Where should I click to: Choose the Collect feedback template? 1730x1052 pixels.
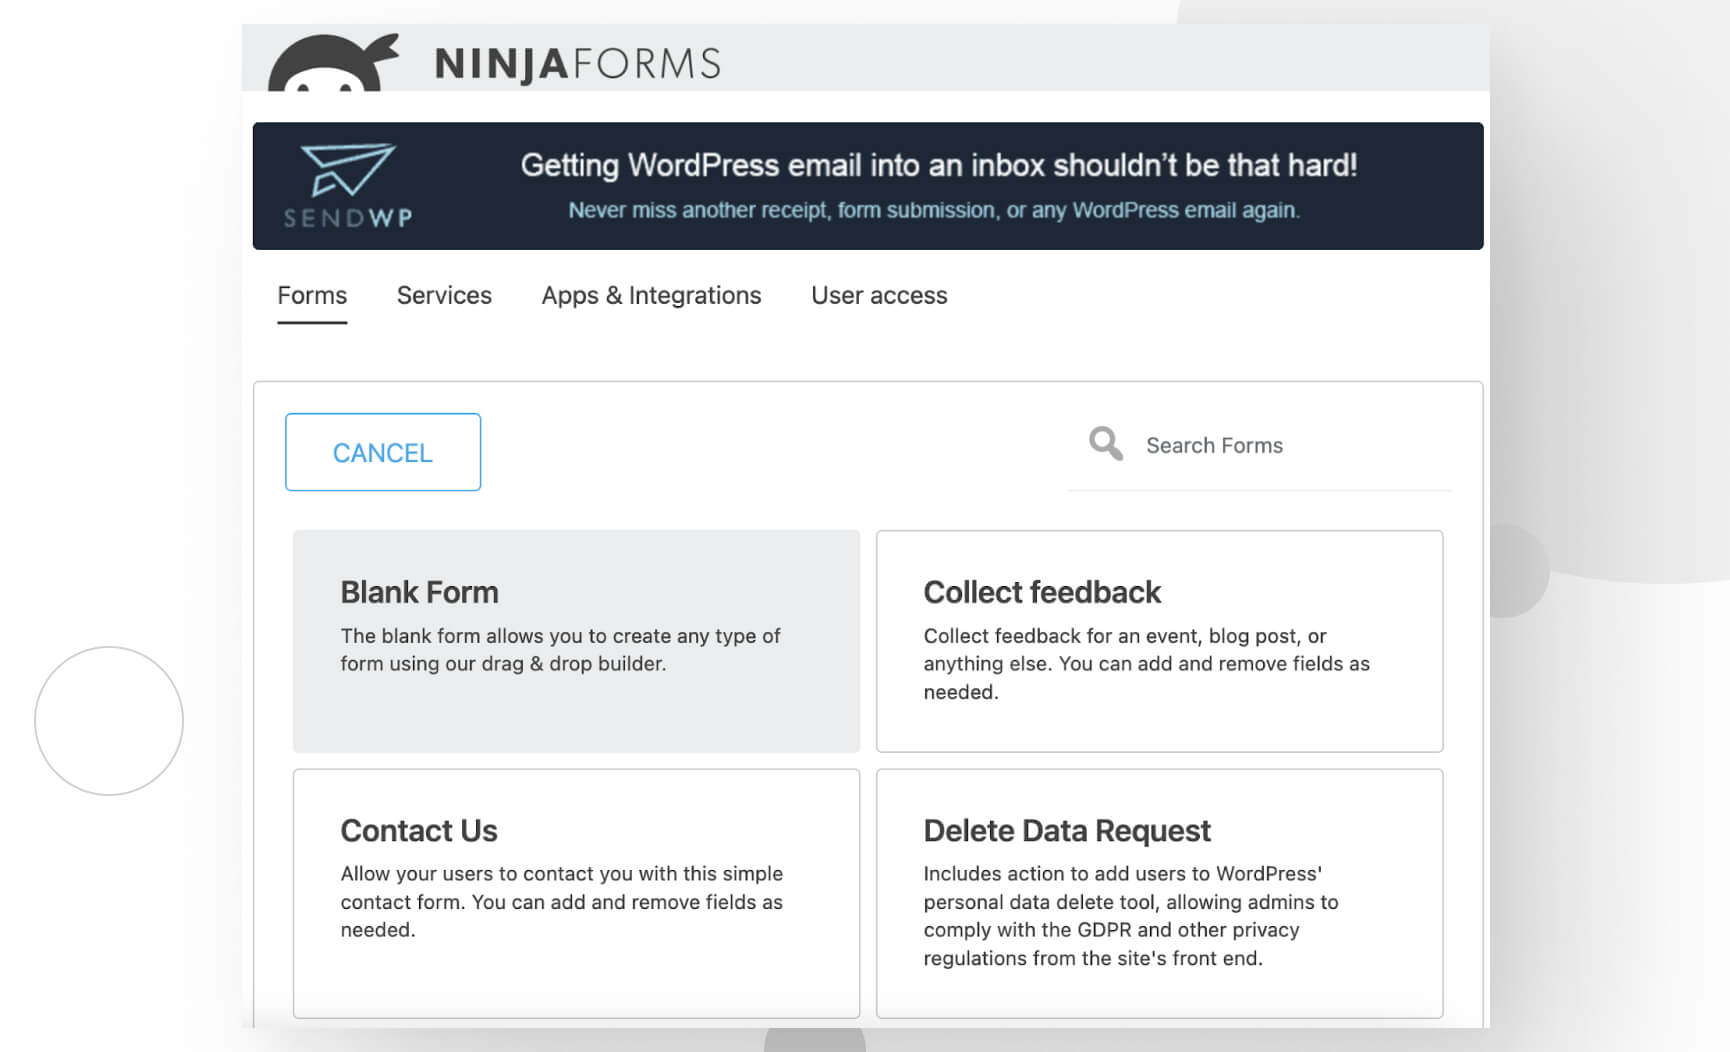1159,641
